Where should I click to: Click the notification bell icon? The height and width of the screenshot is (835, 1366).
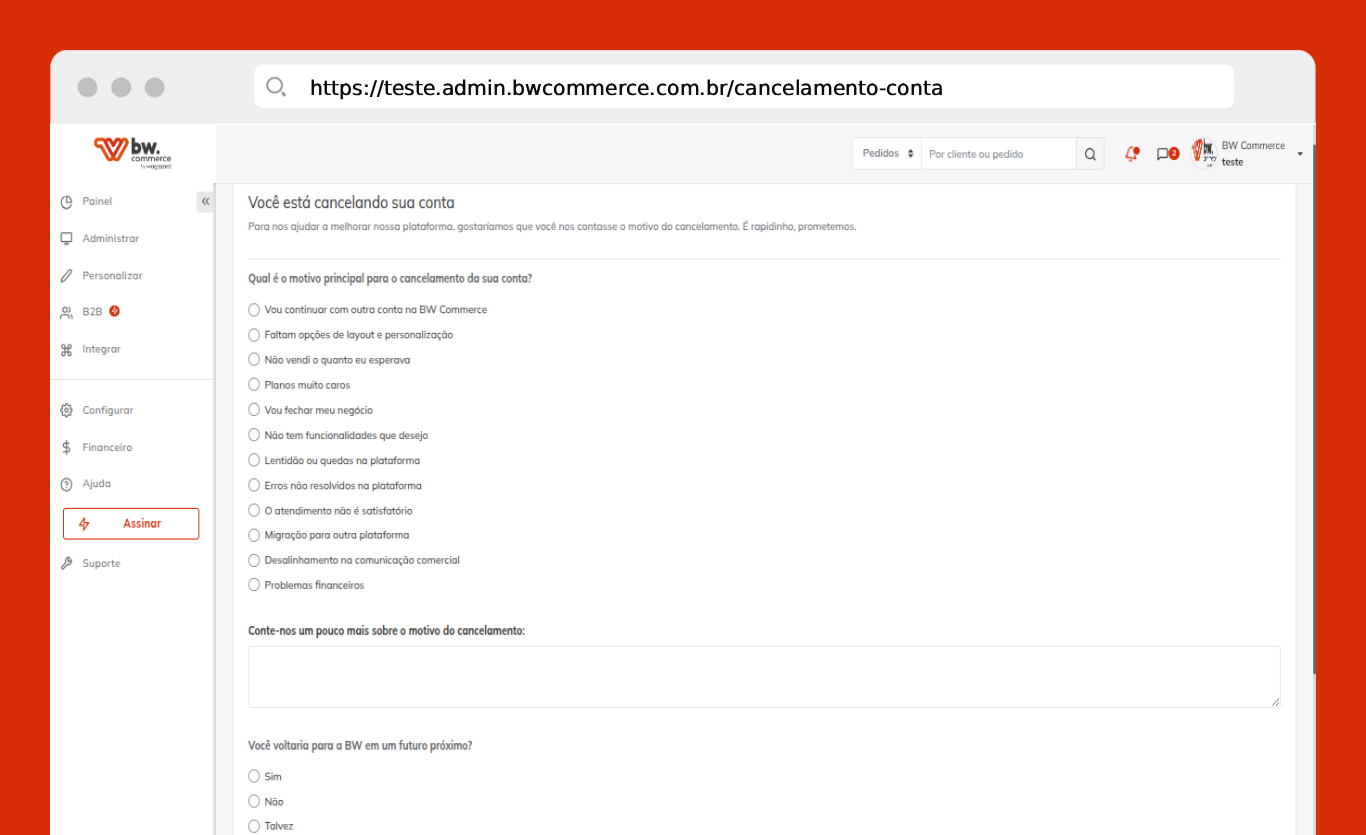[x=1131, y=154]
